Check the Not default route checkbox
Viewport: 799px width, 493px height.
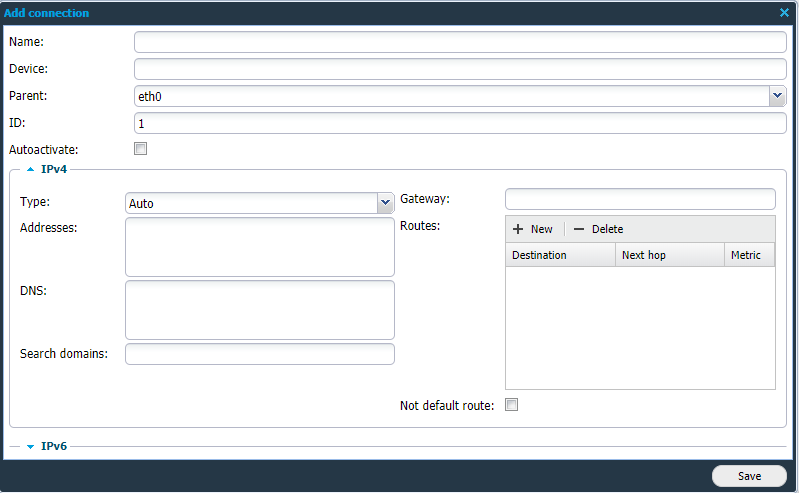(x=512, y=405)
